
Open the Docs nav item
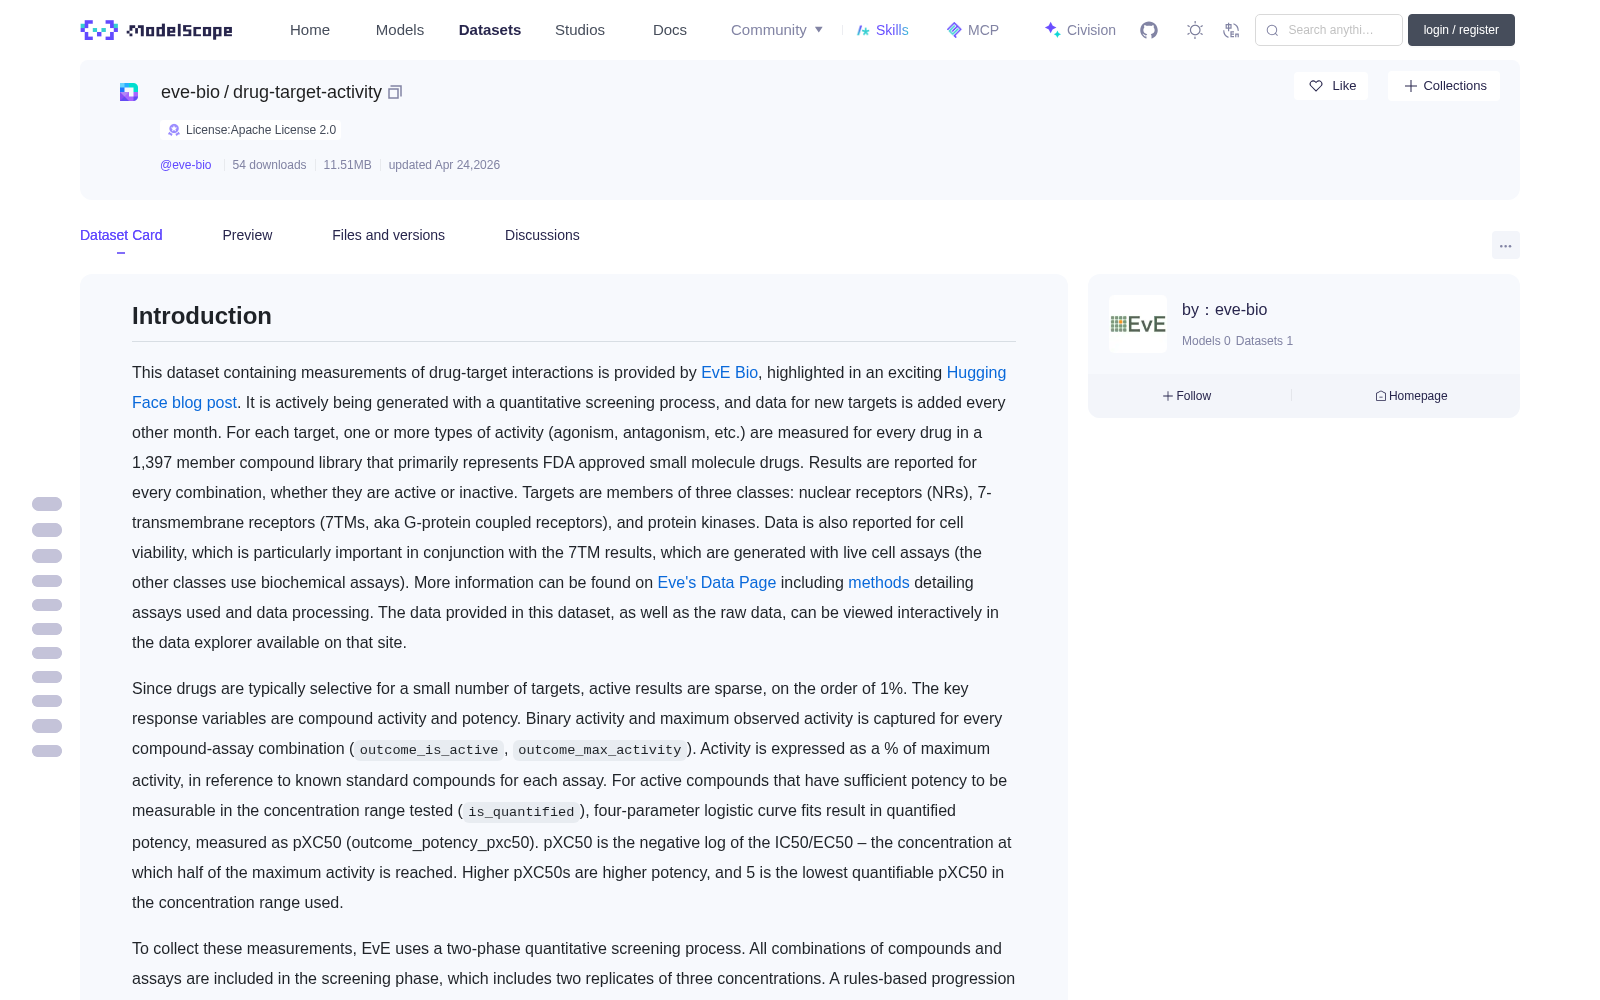(670, 30)
